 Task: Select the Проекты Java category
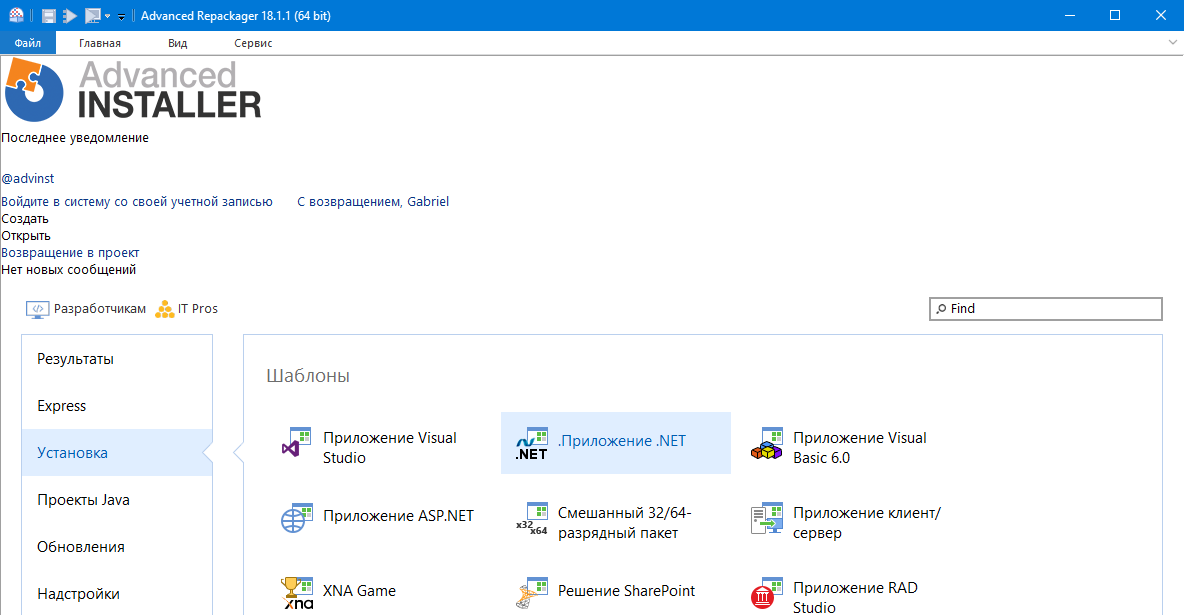tap(83, 500)
